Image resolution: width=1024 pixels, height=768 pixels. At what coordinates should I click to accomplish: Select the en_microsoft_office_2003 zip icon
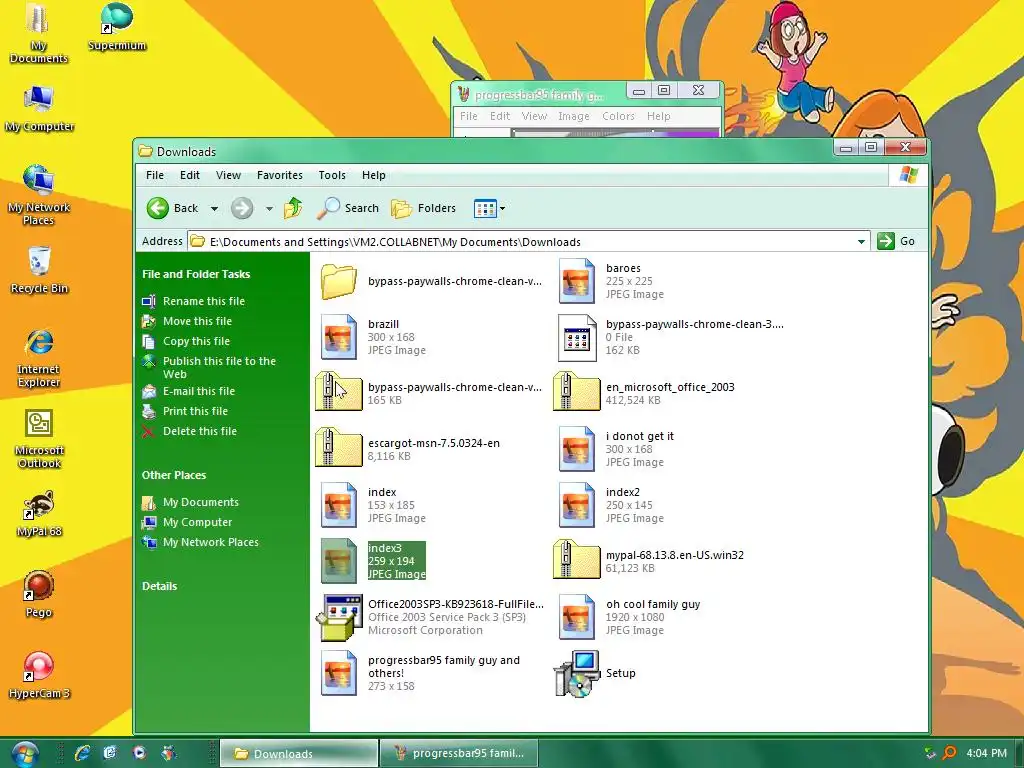coord(576,392)
